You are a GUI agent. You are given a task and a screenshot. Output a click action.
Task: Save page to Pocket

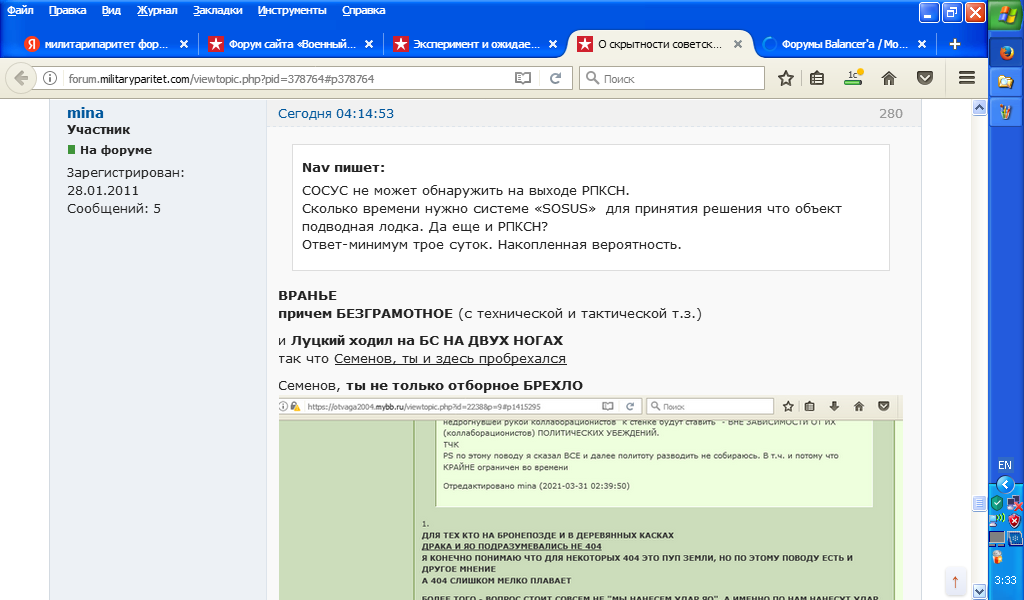[925, 78]
